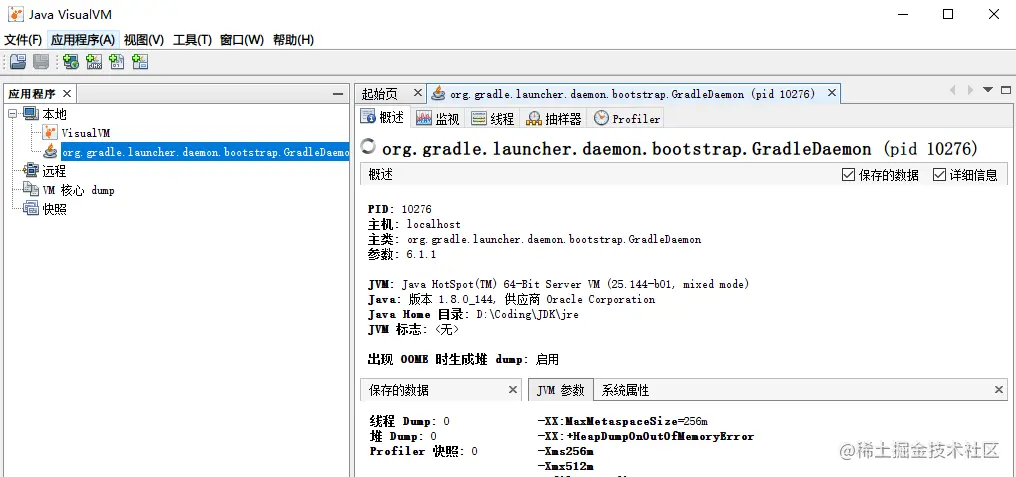1016x477 pixels.
Task: Select the 系统属性 tab
Action: point(625,391)
